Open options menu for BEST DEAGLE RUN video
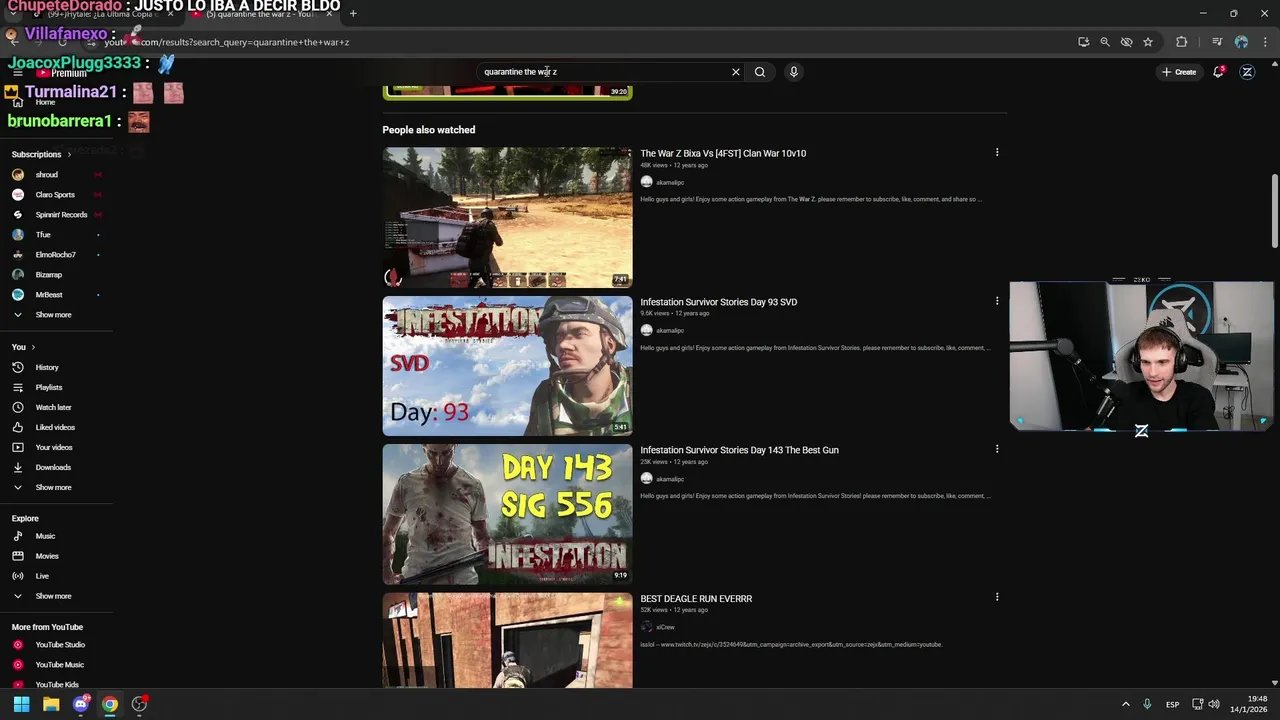This screenshot has width=1280, height=720. click(x=997, y=598)
